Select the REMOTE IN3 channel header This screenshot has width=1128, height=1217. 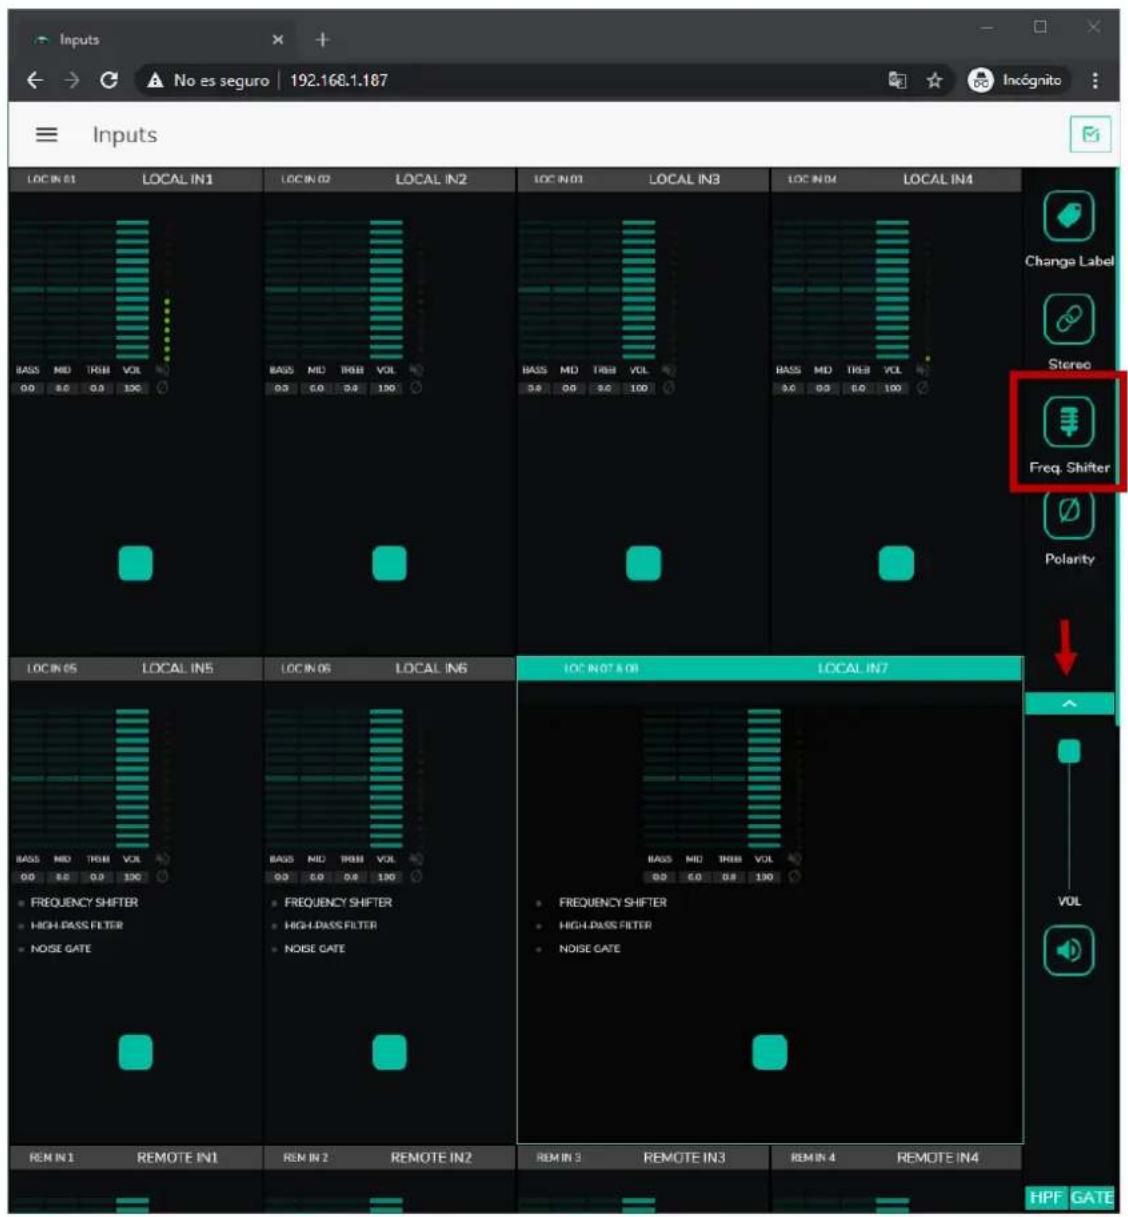[x=643, y=1157]
